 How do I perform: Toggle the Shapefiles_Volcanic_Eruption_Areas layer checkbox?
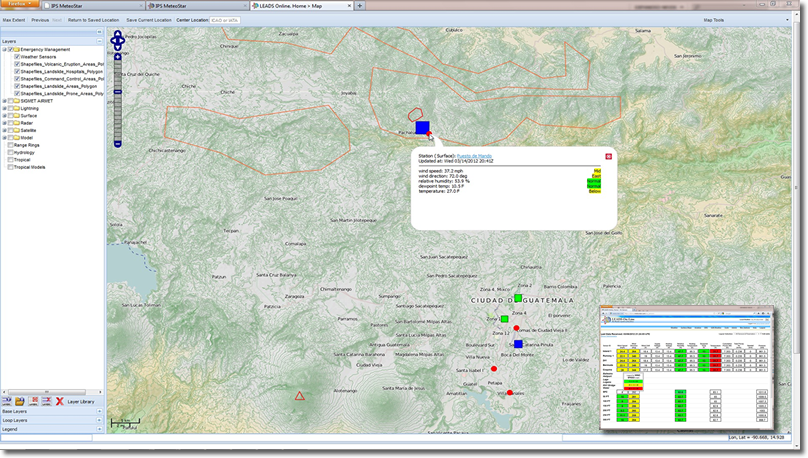pos(17,64)
